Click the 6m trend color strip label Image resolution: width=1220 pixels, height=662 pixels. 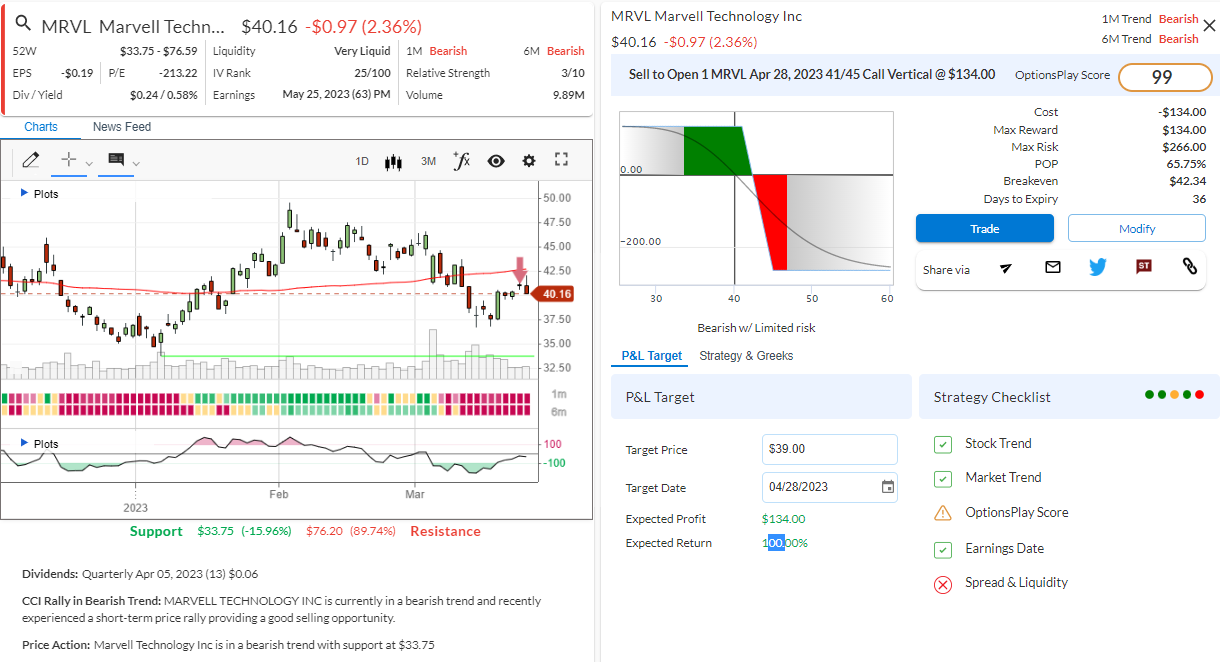tap(559, 411)
